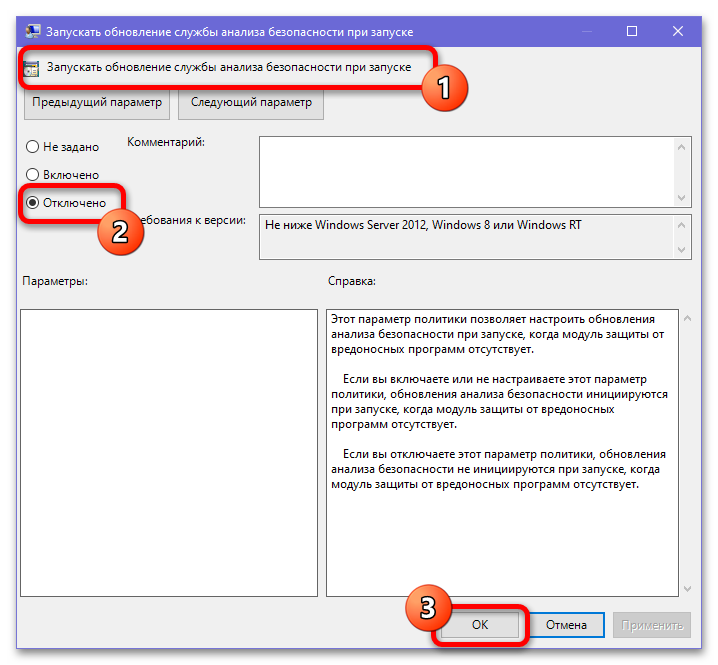
Task: Close the policy dialog window
Action: point(678,31)
